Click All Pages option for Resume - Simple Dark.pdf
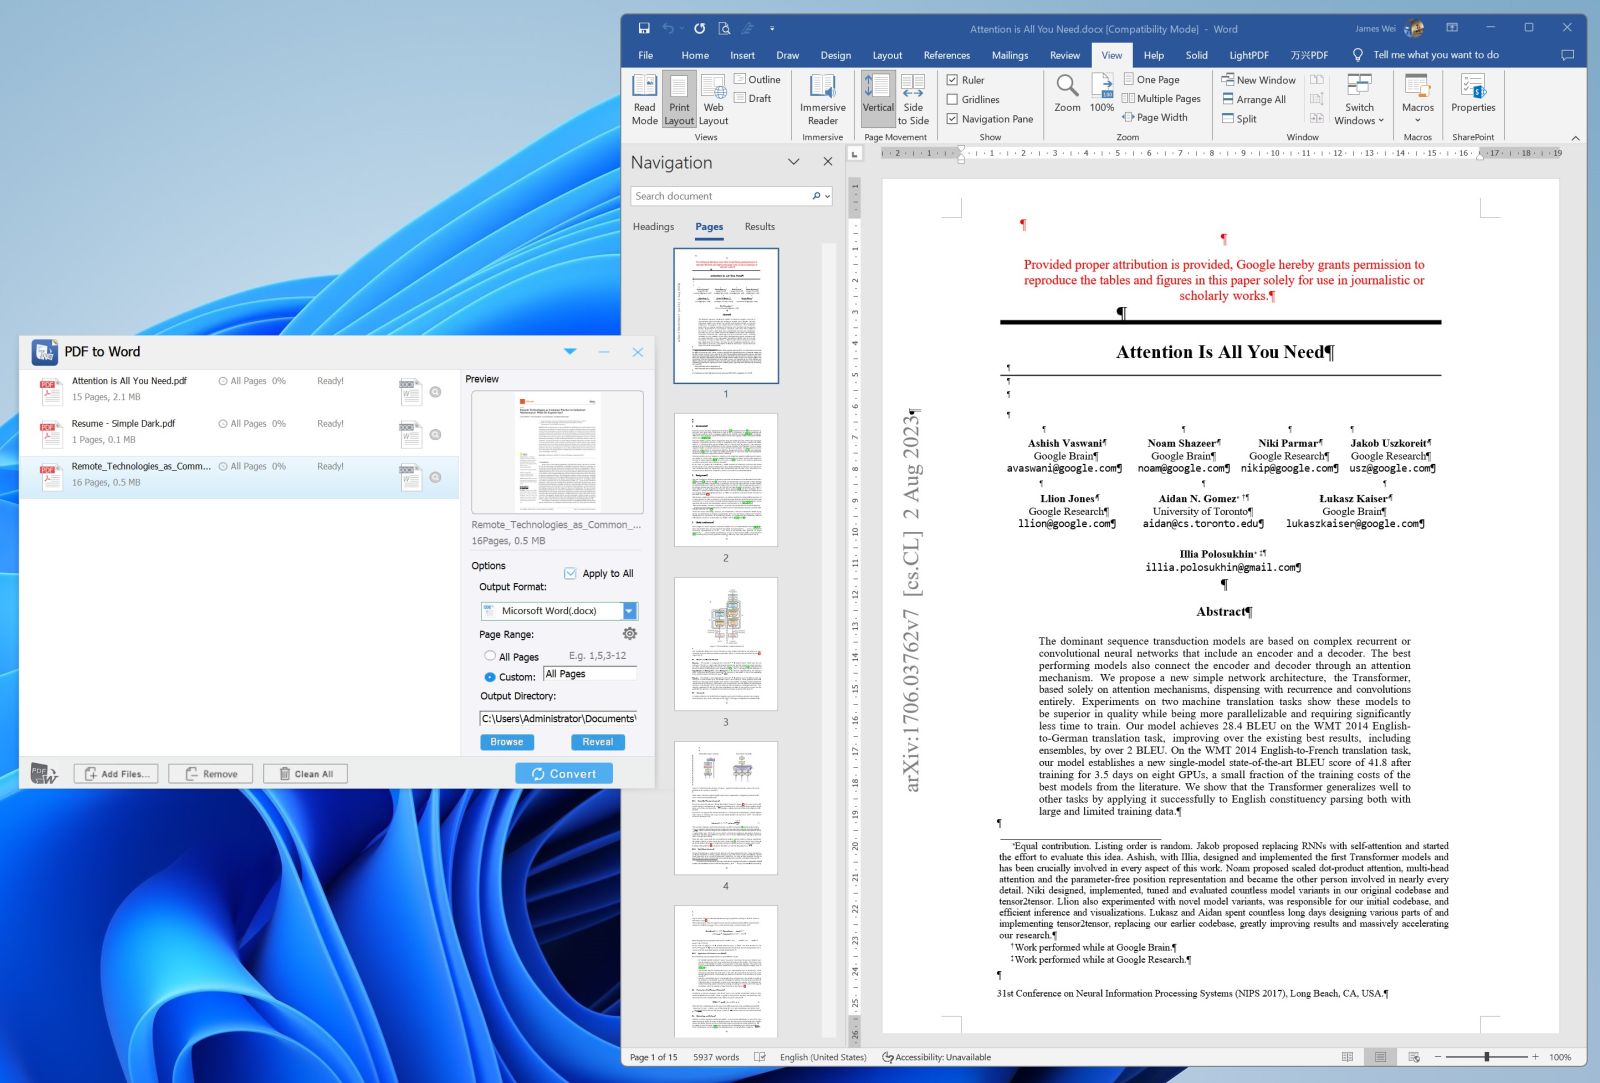 click(242, 424)
